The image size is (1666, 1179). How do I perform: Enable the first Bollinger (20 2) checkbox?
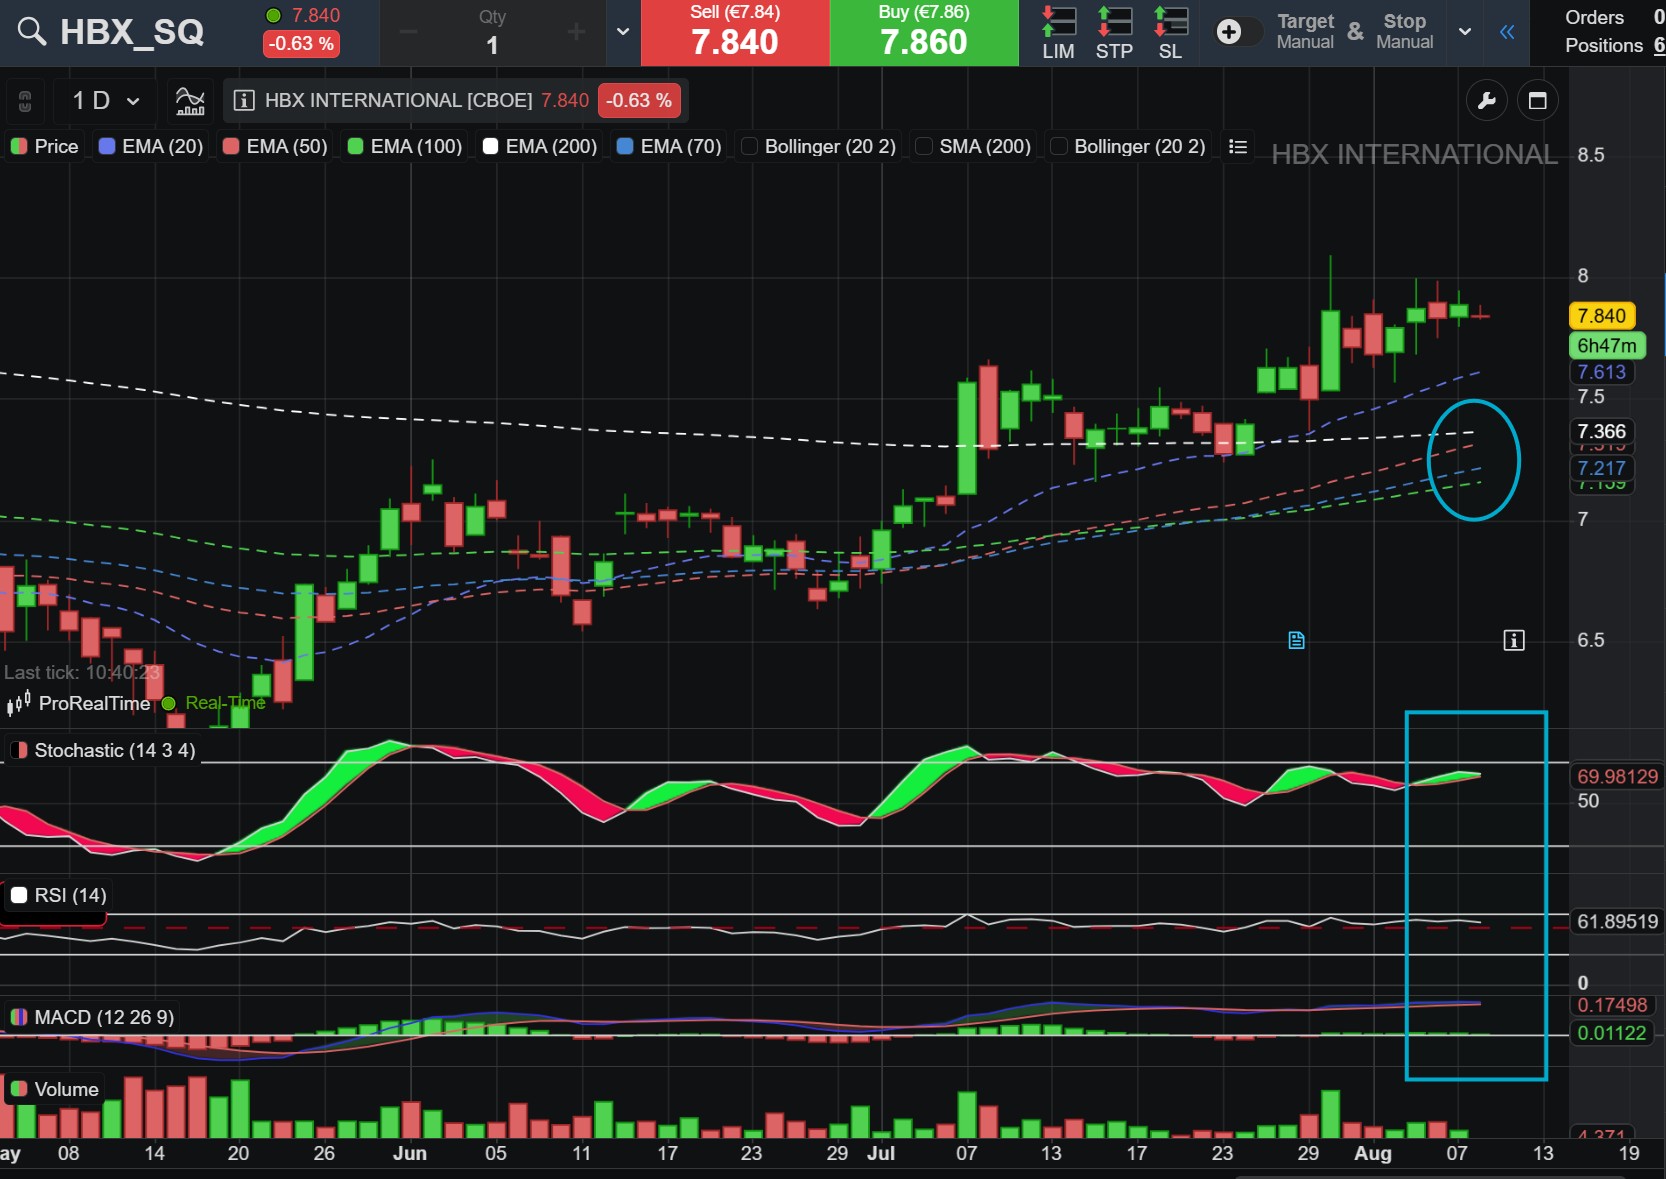point(749,147)
